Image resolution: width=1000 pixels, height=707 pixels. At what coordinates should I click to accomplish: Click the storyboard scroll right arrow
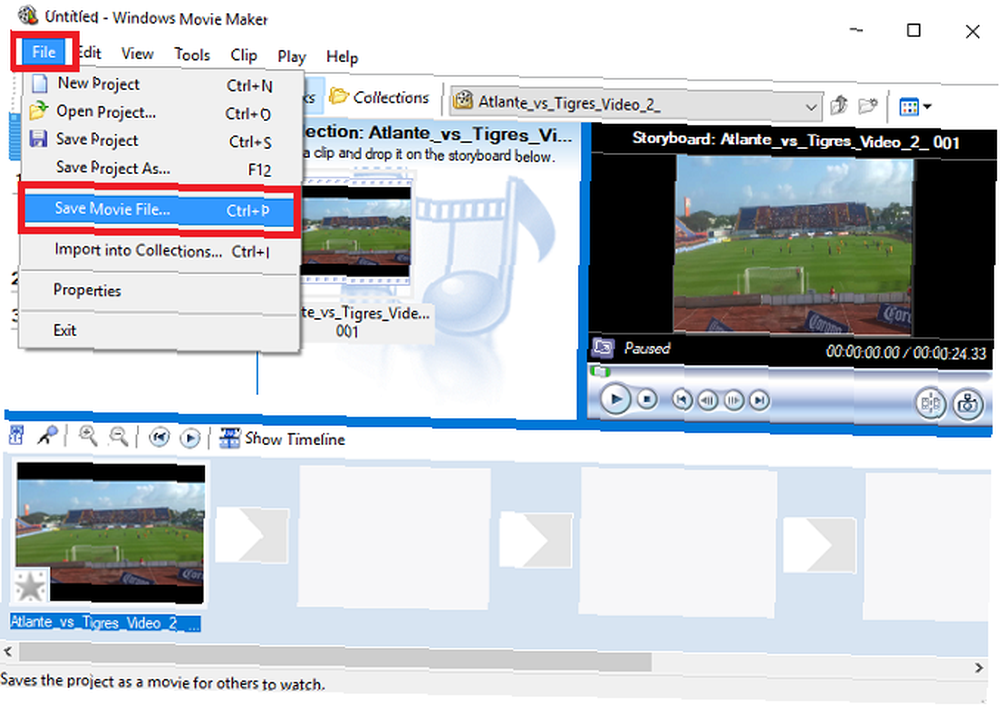pyautogui.click(x=979, y=667)
